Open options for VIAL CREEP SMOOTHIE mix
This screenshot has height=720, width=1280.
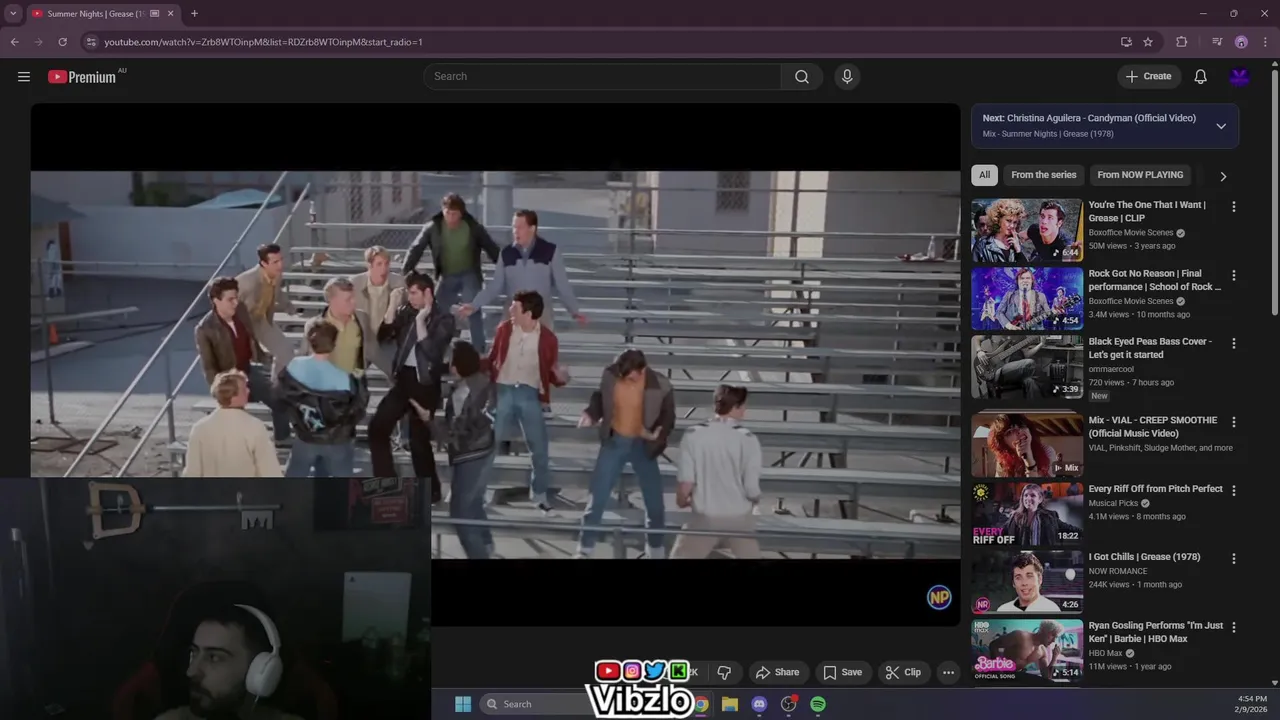[1233, 422]
